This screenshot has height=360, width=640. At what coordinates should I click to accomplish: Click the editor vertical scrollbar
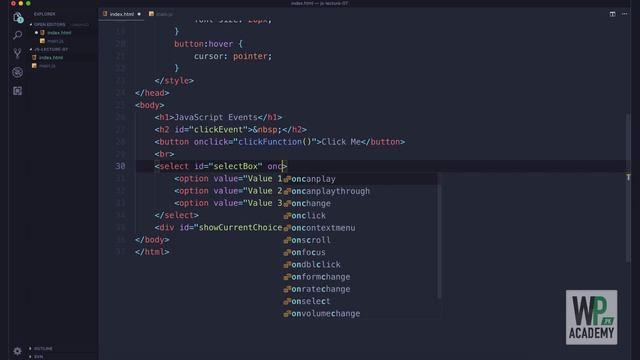tap(628, 188)
